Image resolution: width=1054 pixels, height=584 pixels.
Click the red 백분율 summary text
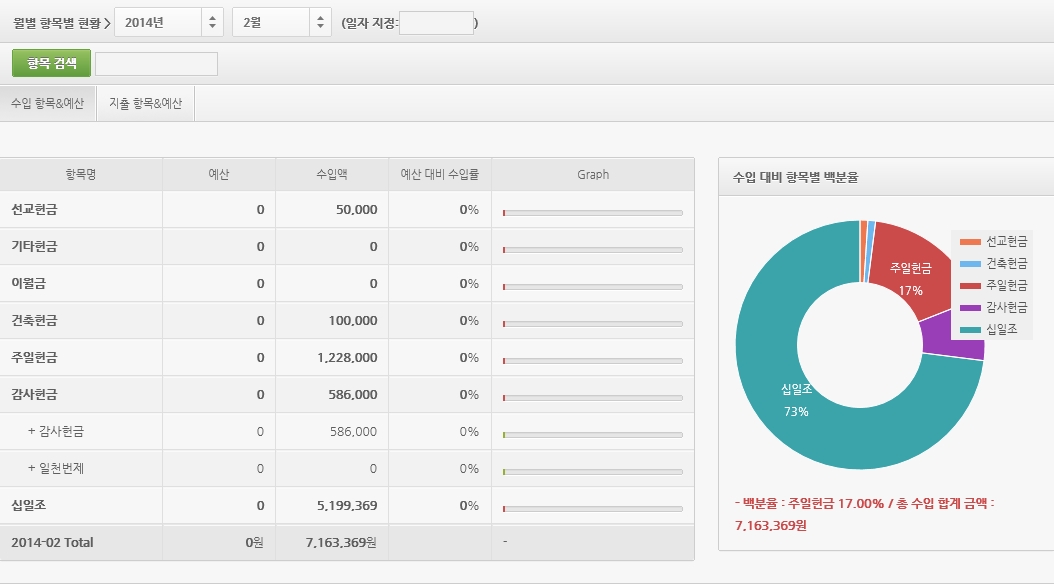pos(864,514)
